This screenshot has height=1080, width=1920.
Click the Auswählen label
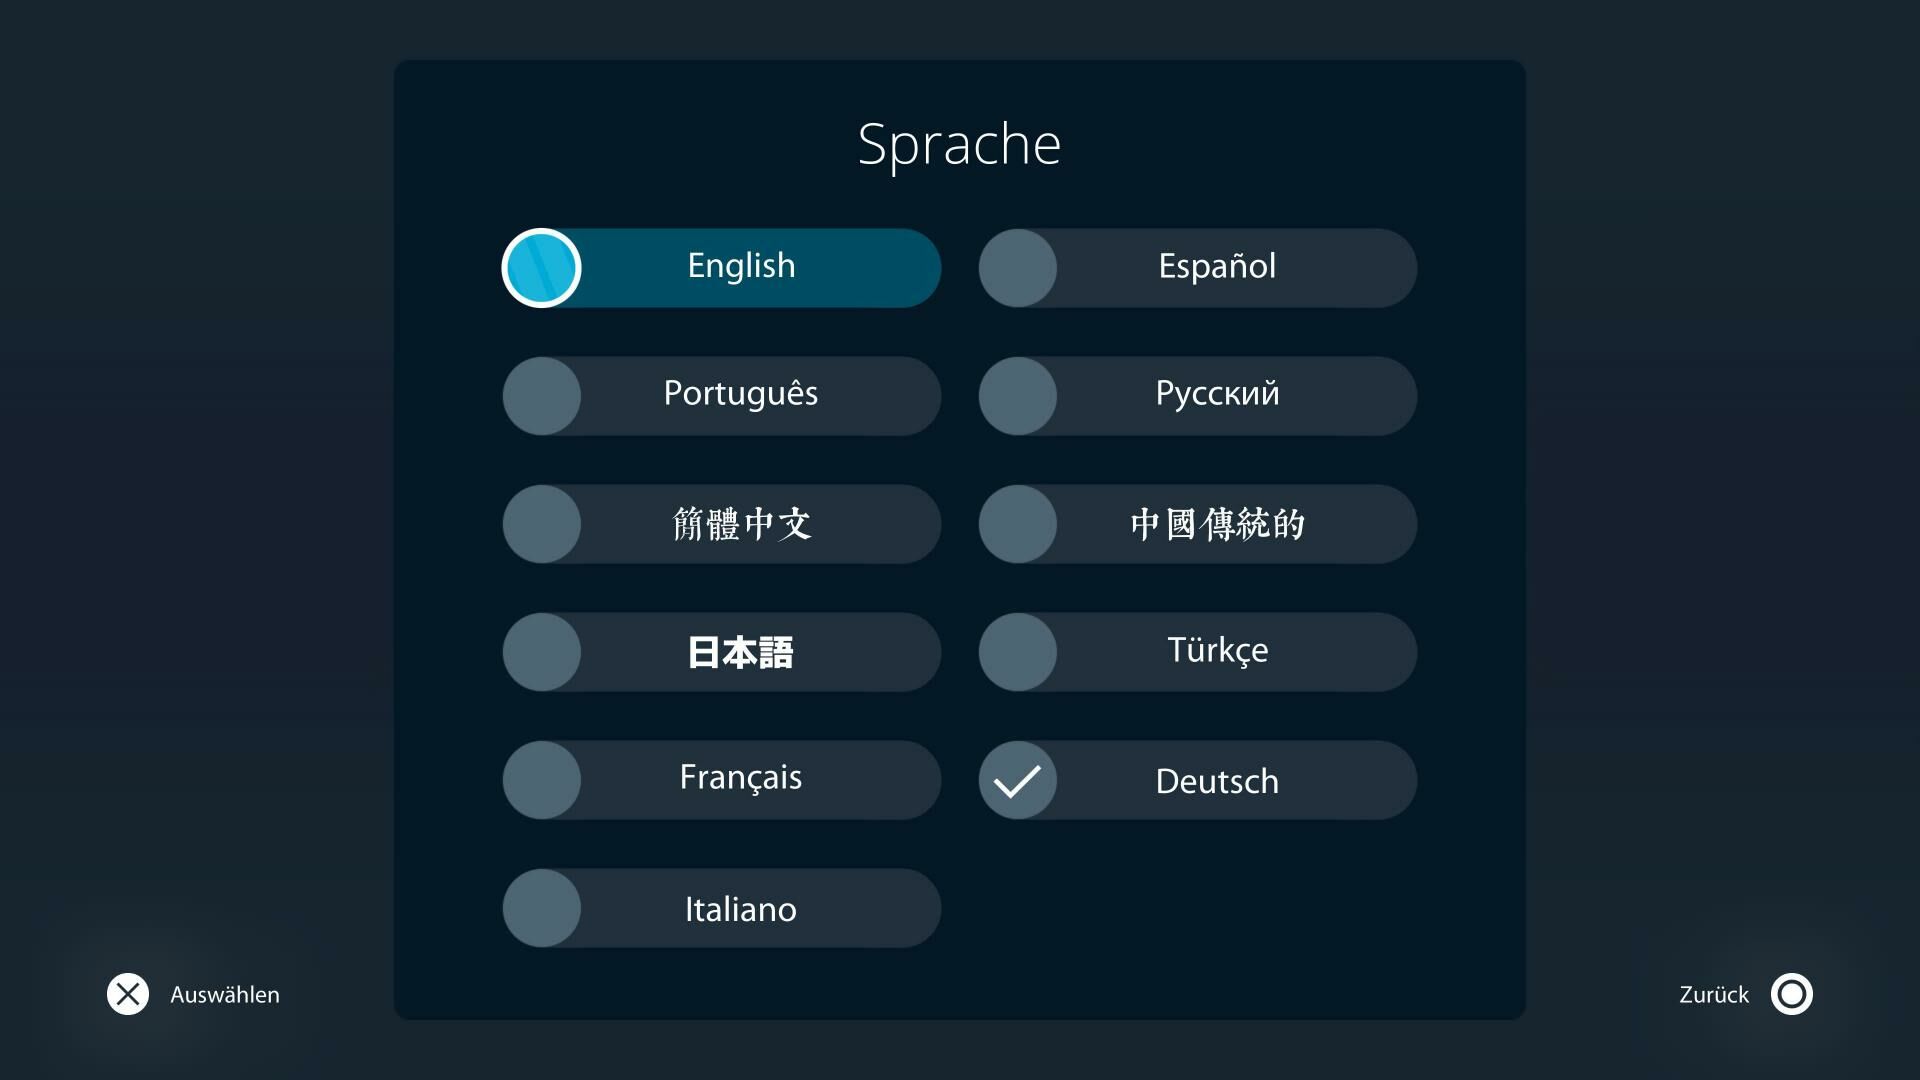pos(225,995)
